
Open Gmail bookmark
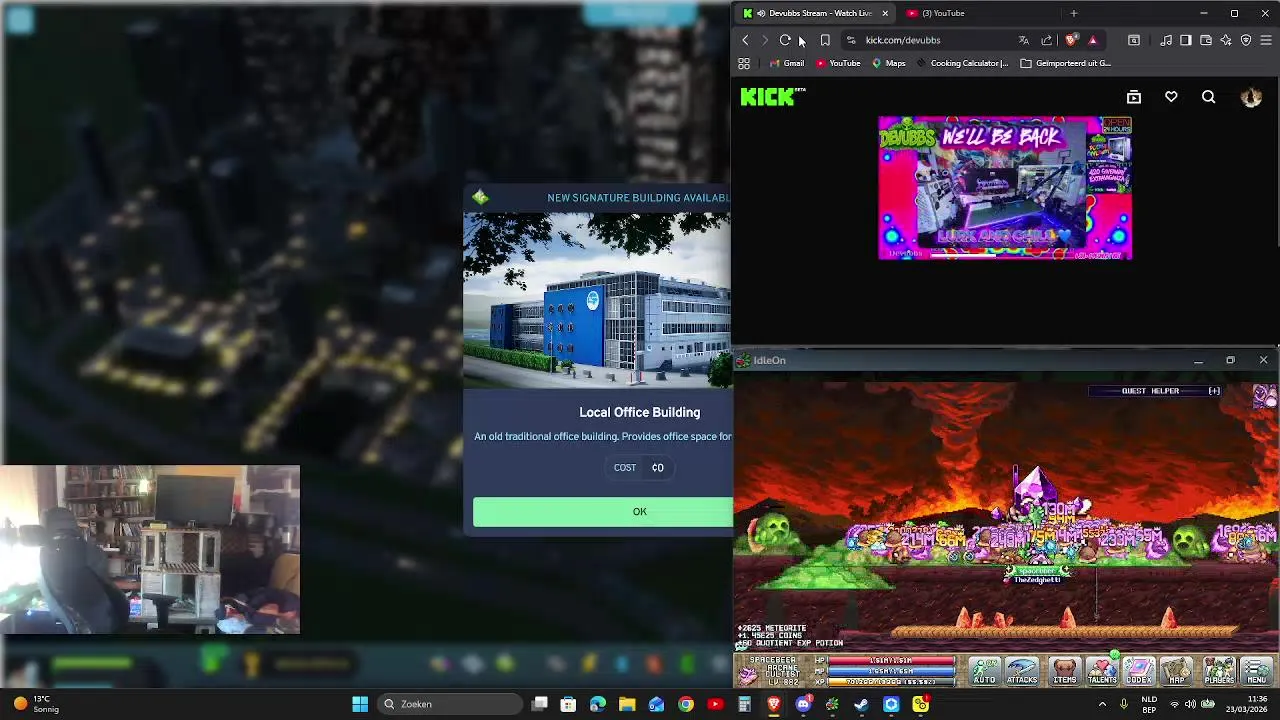point(786,63)
